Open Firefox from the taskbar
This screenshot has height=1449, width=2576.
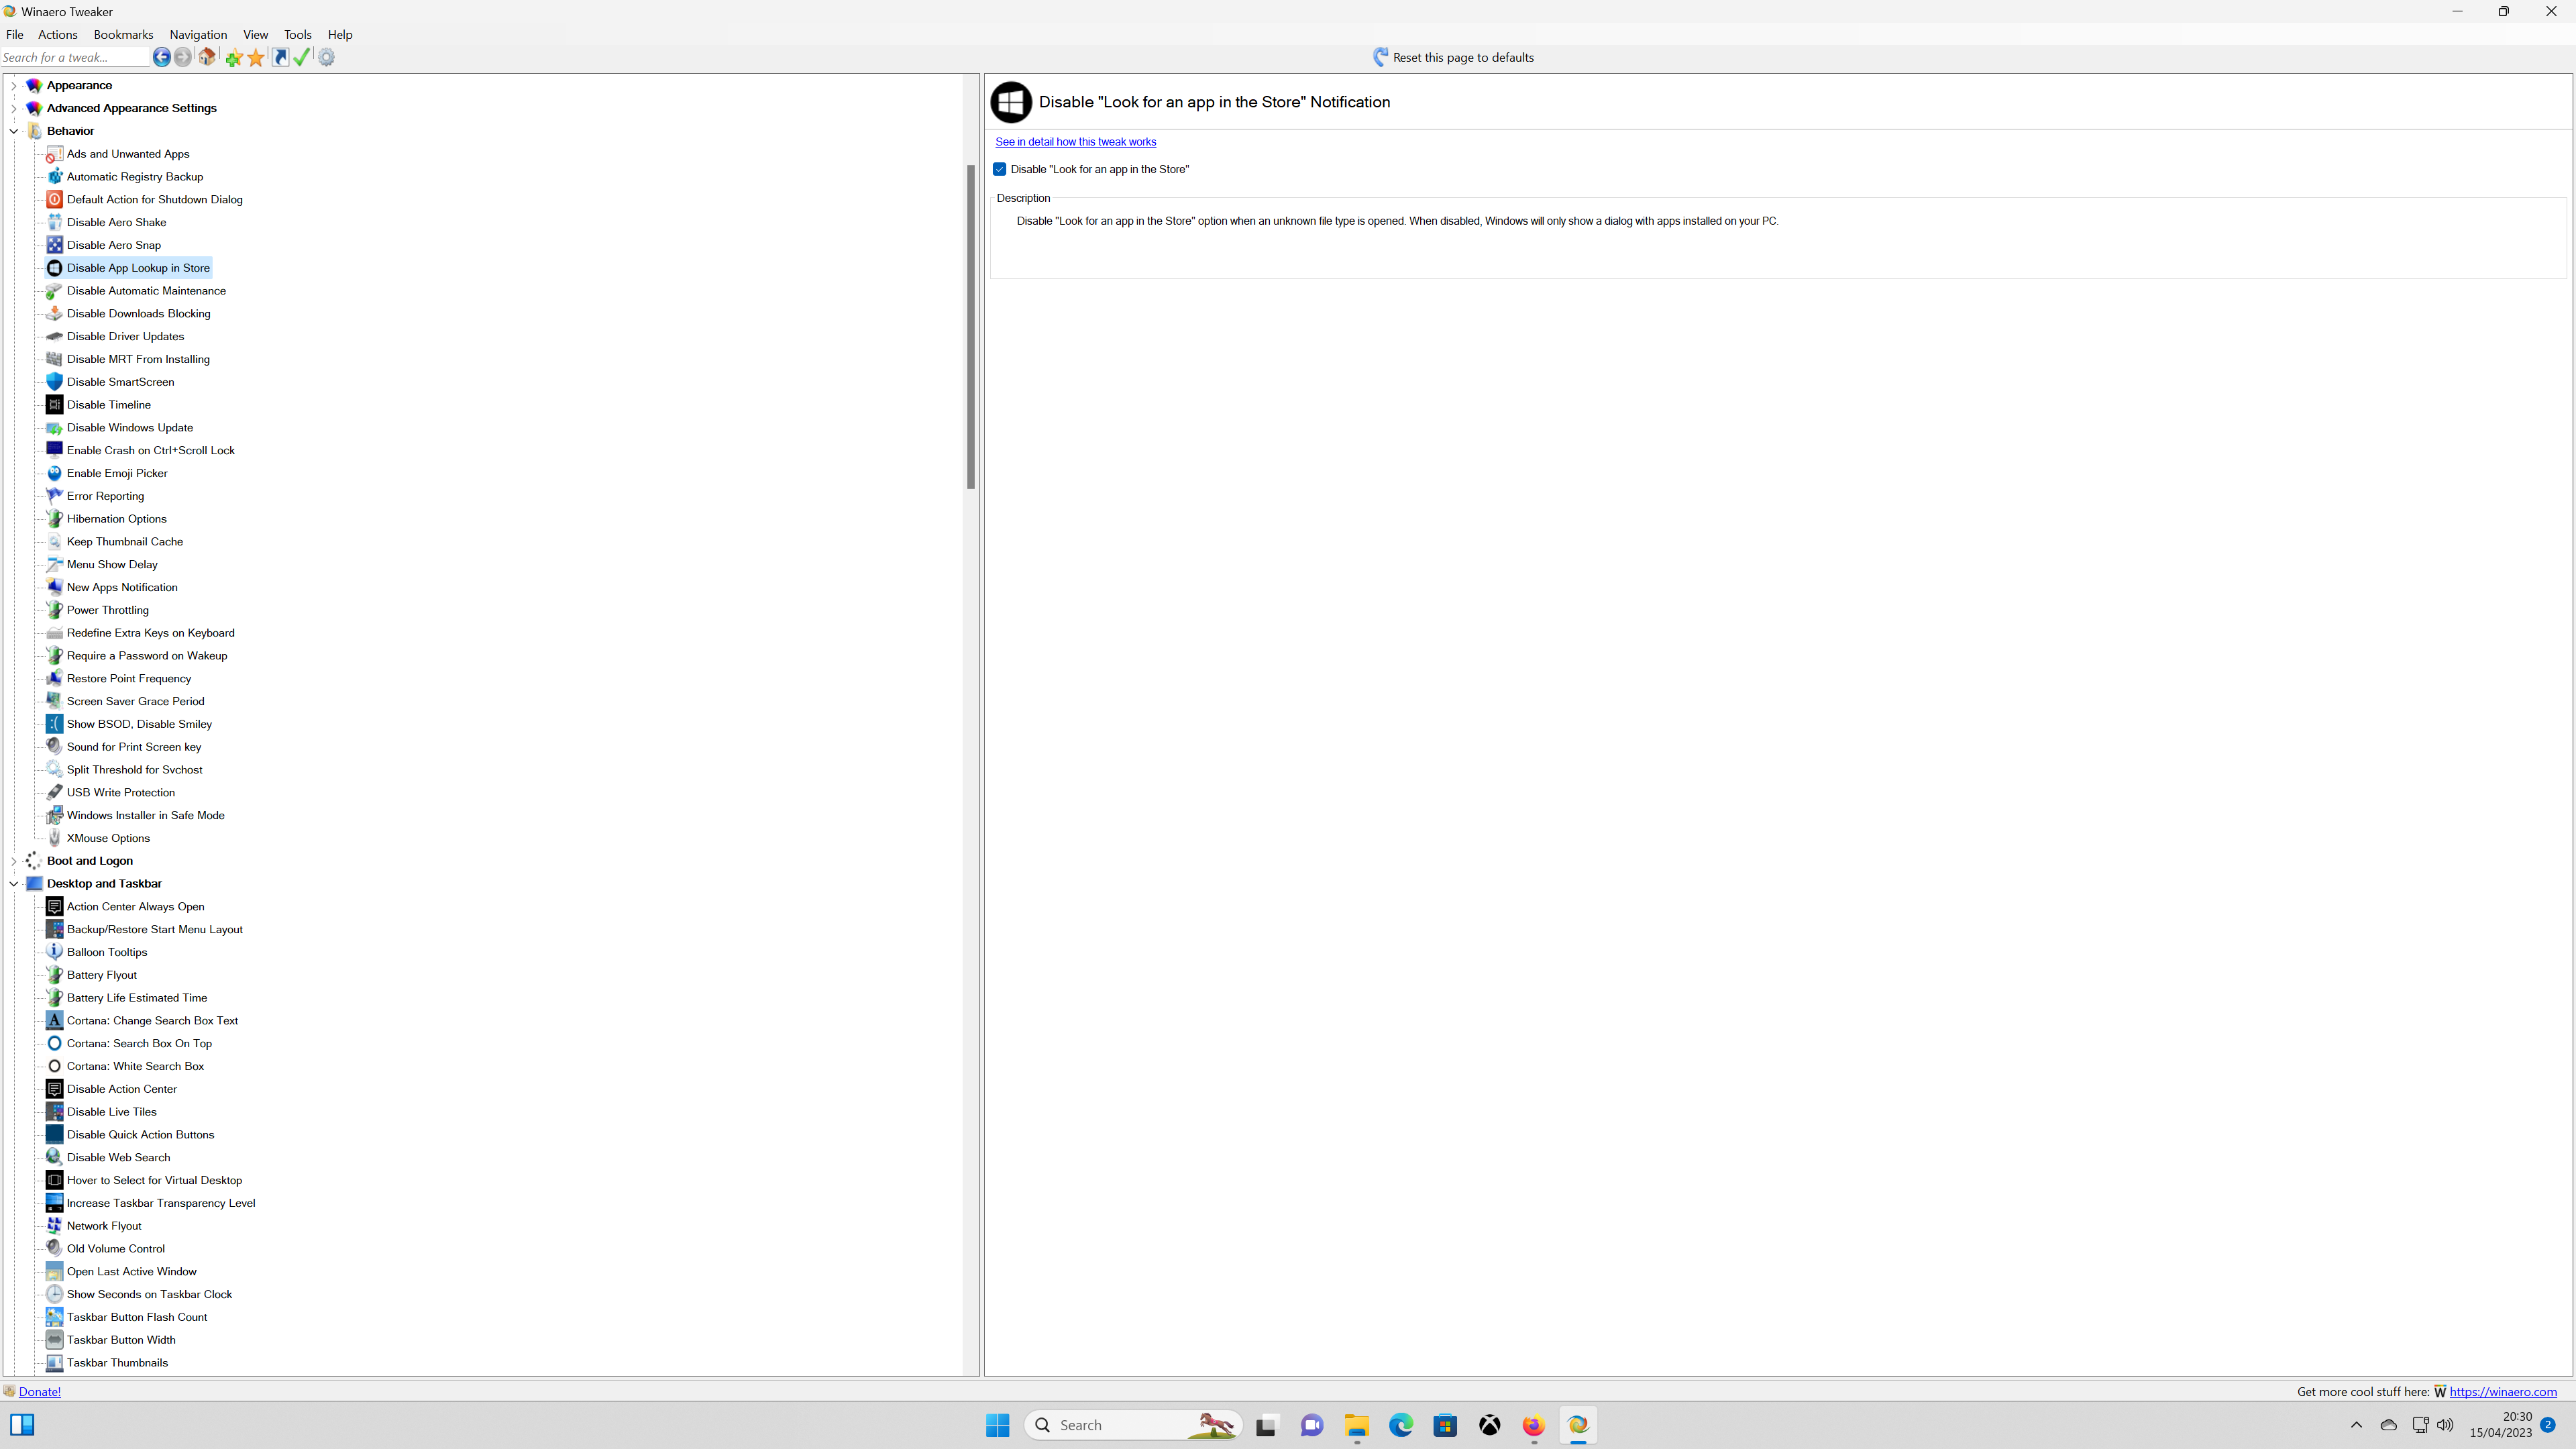click(x=1533, y=1425)
